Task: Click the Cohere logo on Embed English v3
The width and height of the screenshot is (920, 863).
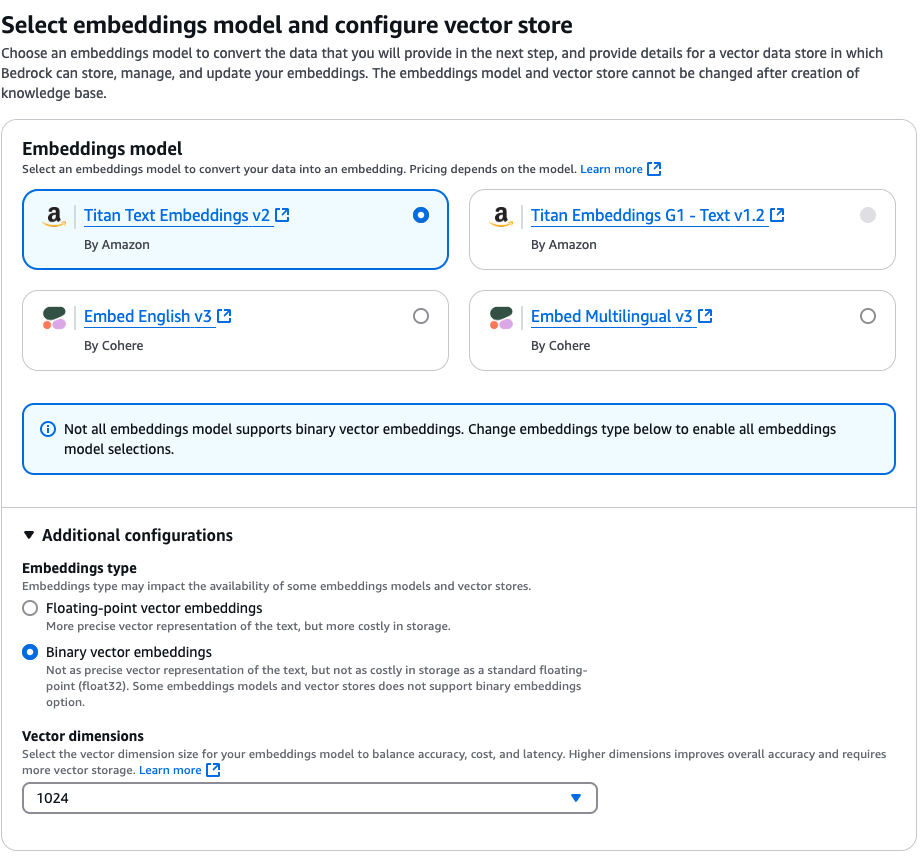Action: pos(54,318)
